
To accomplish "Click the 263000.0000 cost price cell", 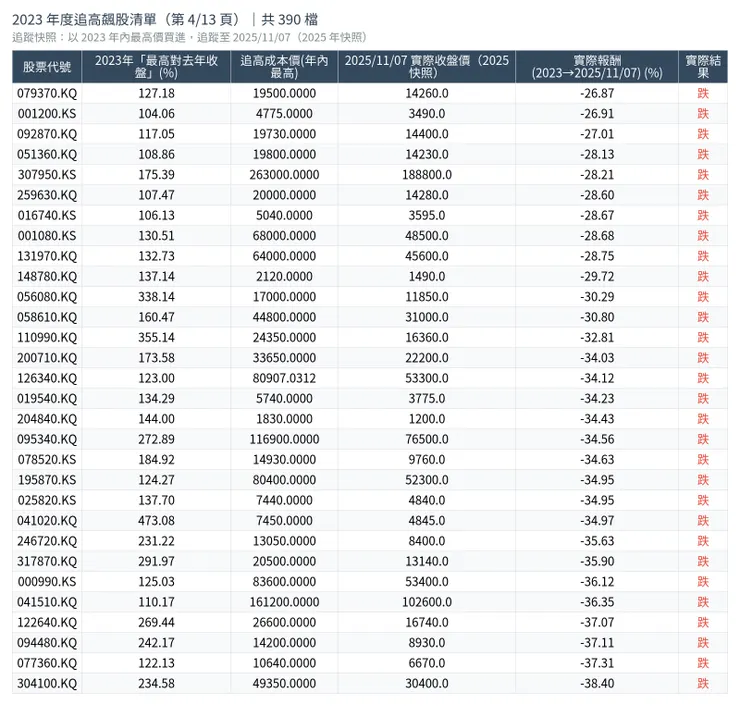I will pos(284,175).
